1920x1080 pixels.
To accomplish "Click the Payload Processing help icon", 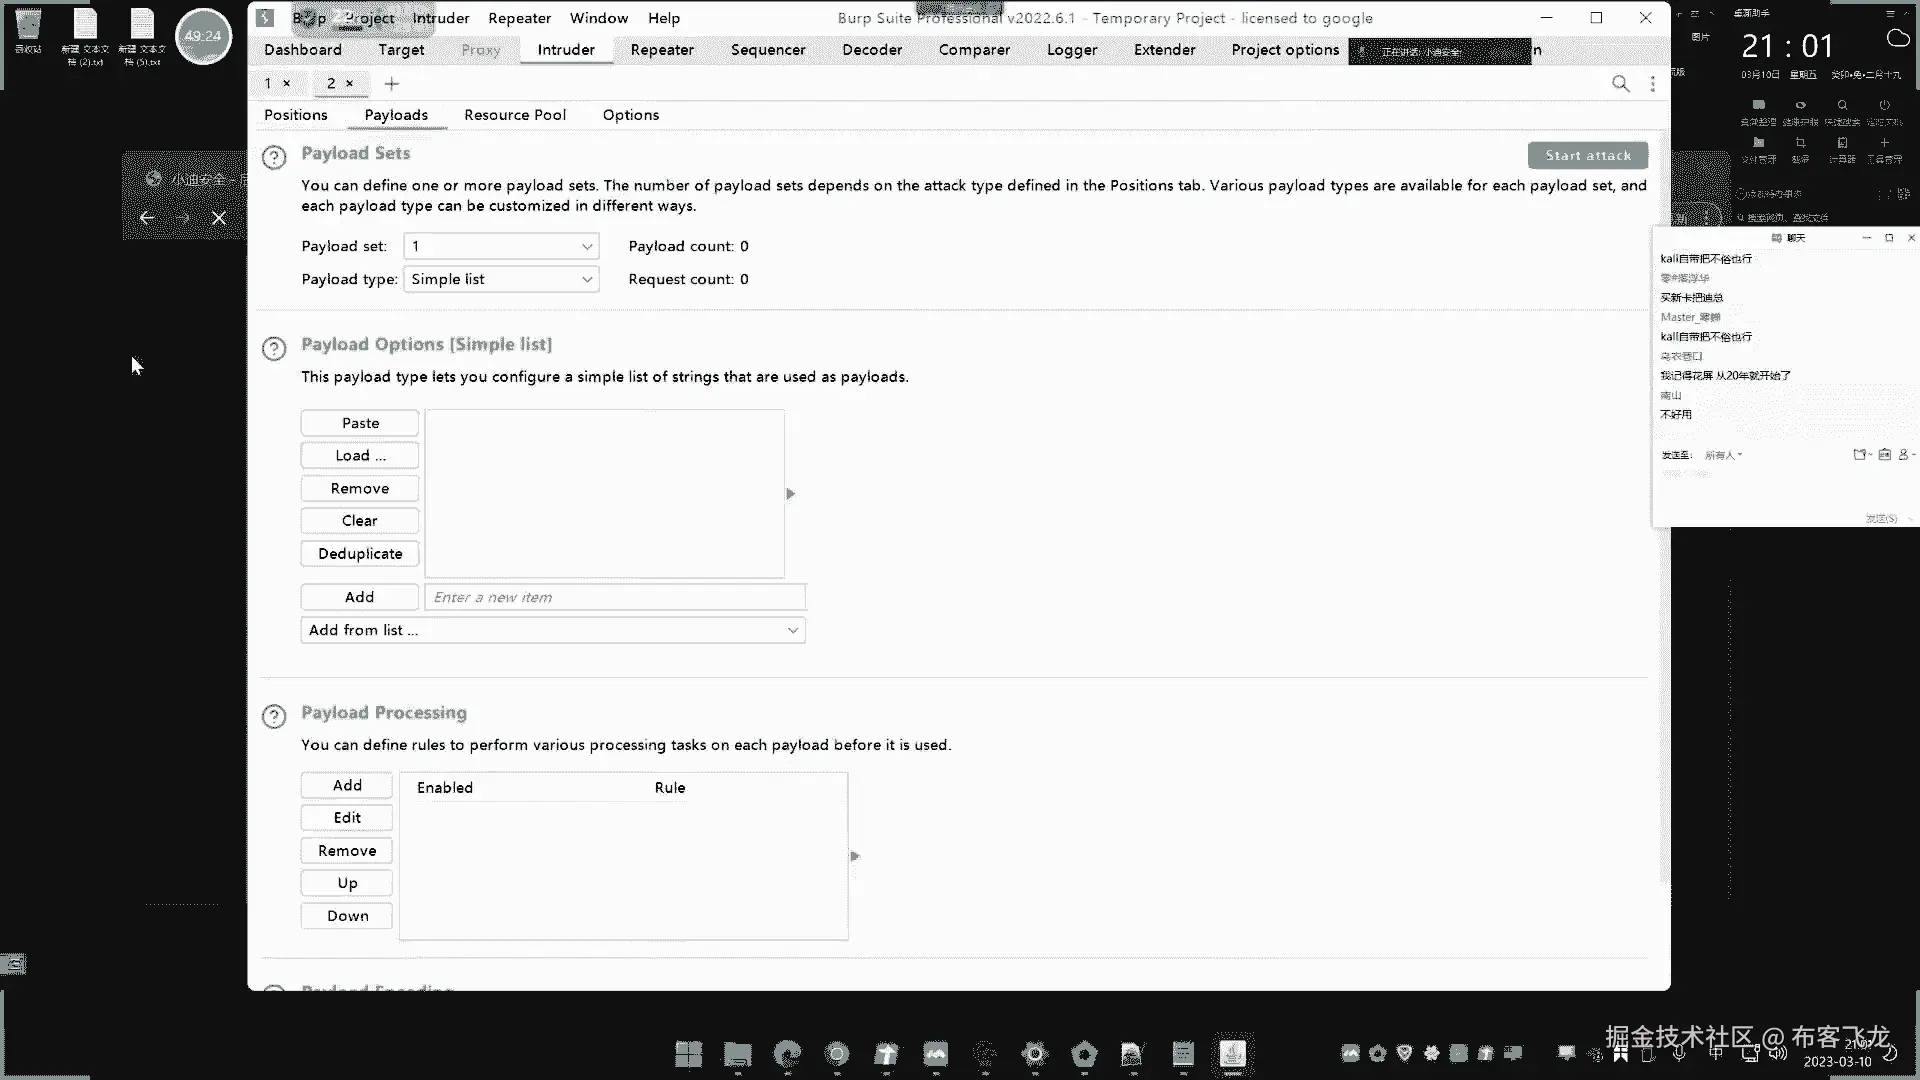I will click(274, 716).
